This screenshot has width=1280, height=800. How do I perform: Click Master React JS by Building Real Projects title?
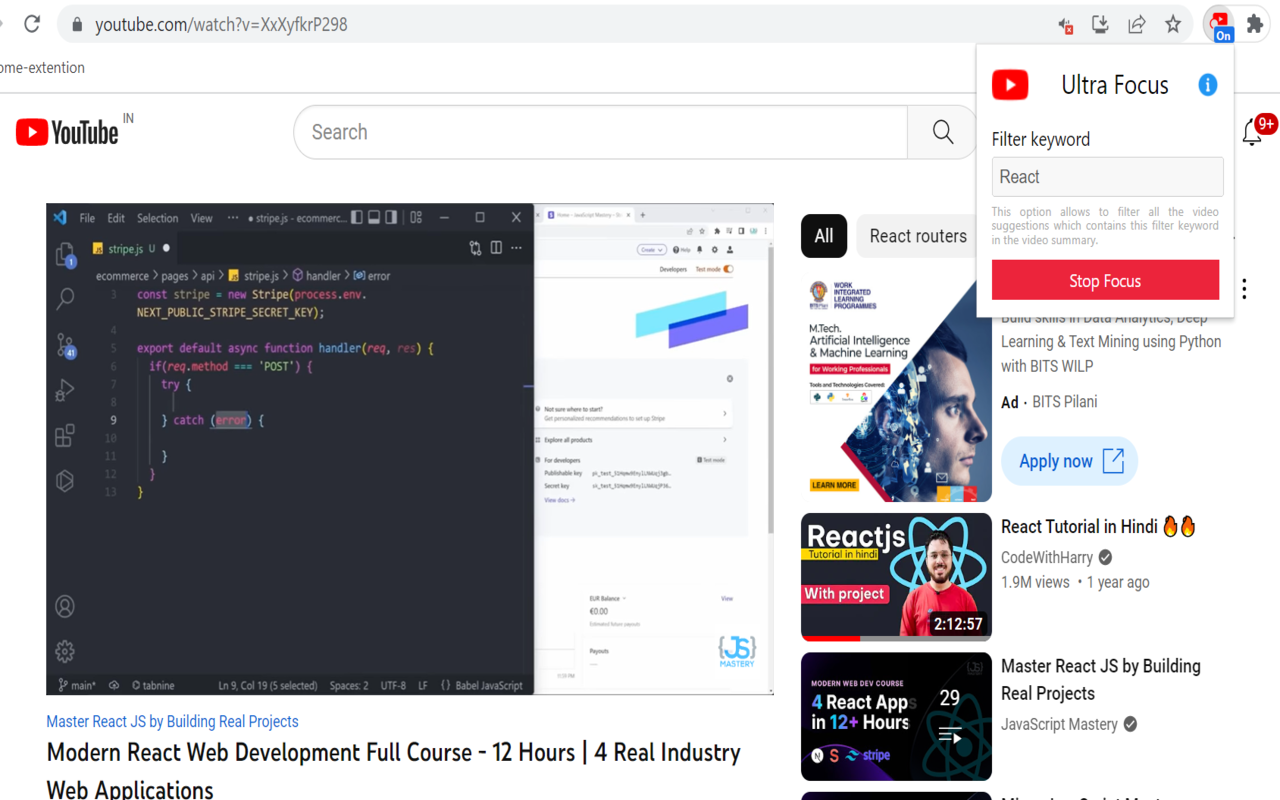(x=1101, y=680)
